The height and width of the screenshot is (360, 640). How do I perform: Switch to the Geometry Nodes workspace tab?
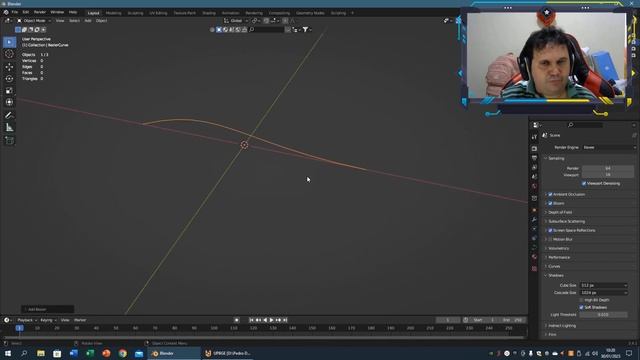310,13
